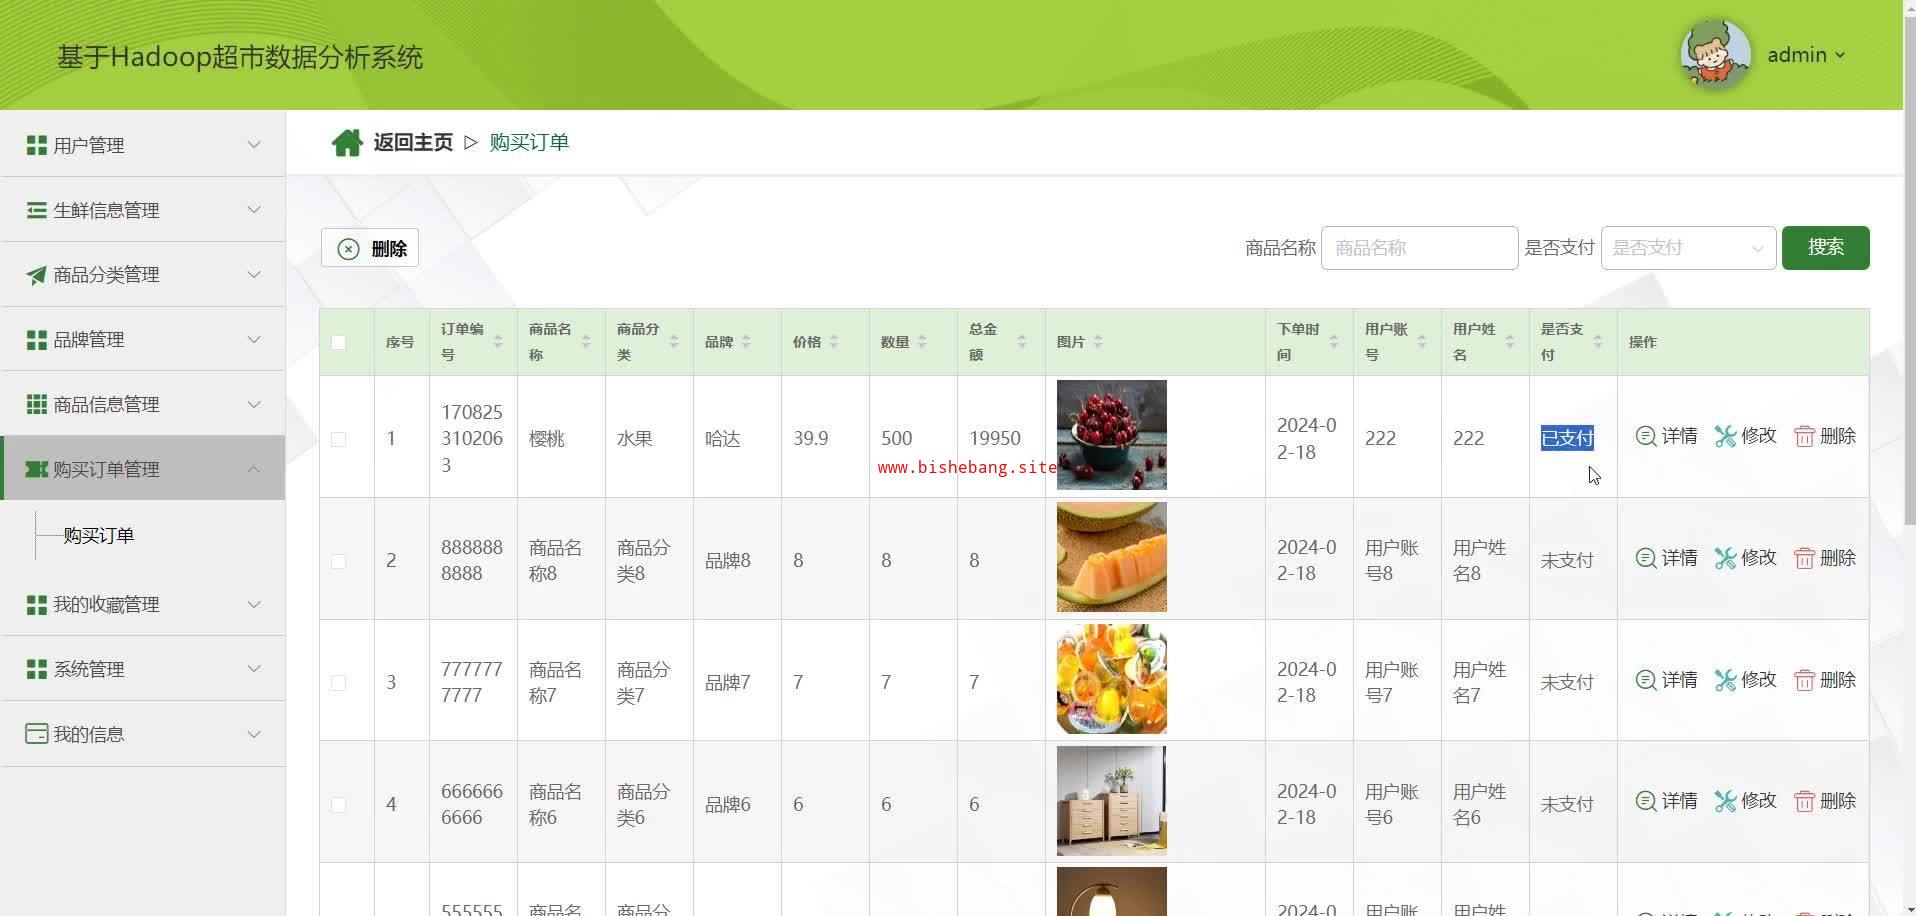Open 详情 for the 商品名称8 order
The height and width of the screenshot is (916, 1916).
(x=1666, y=558)
